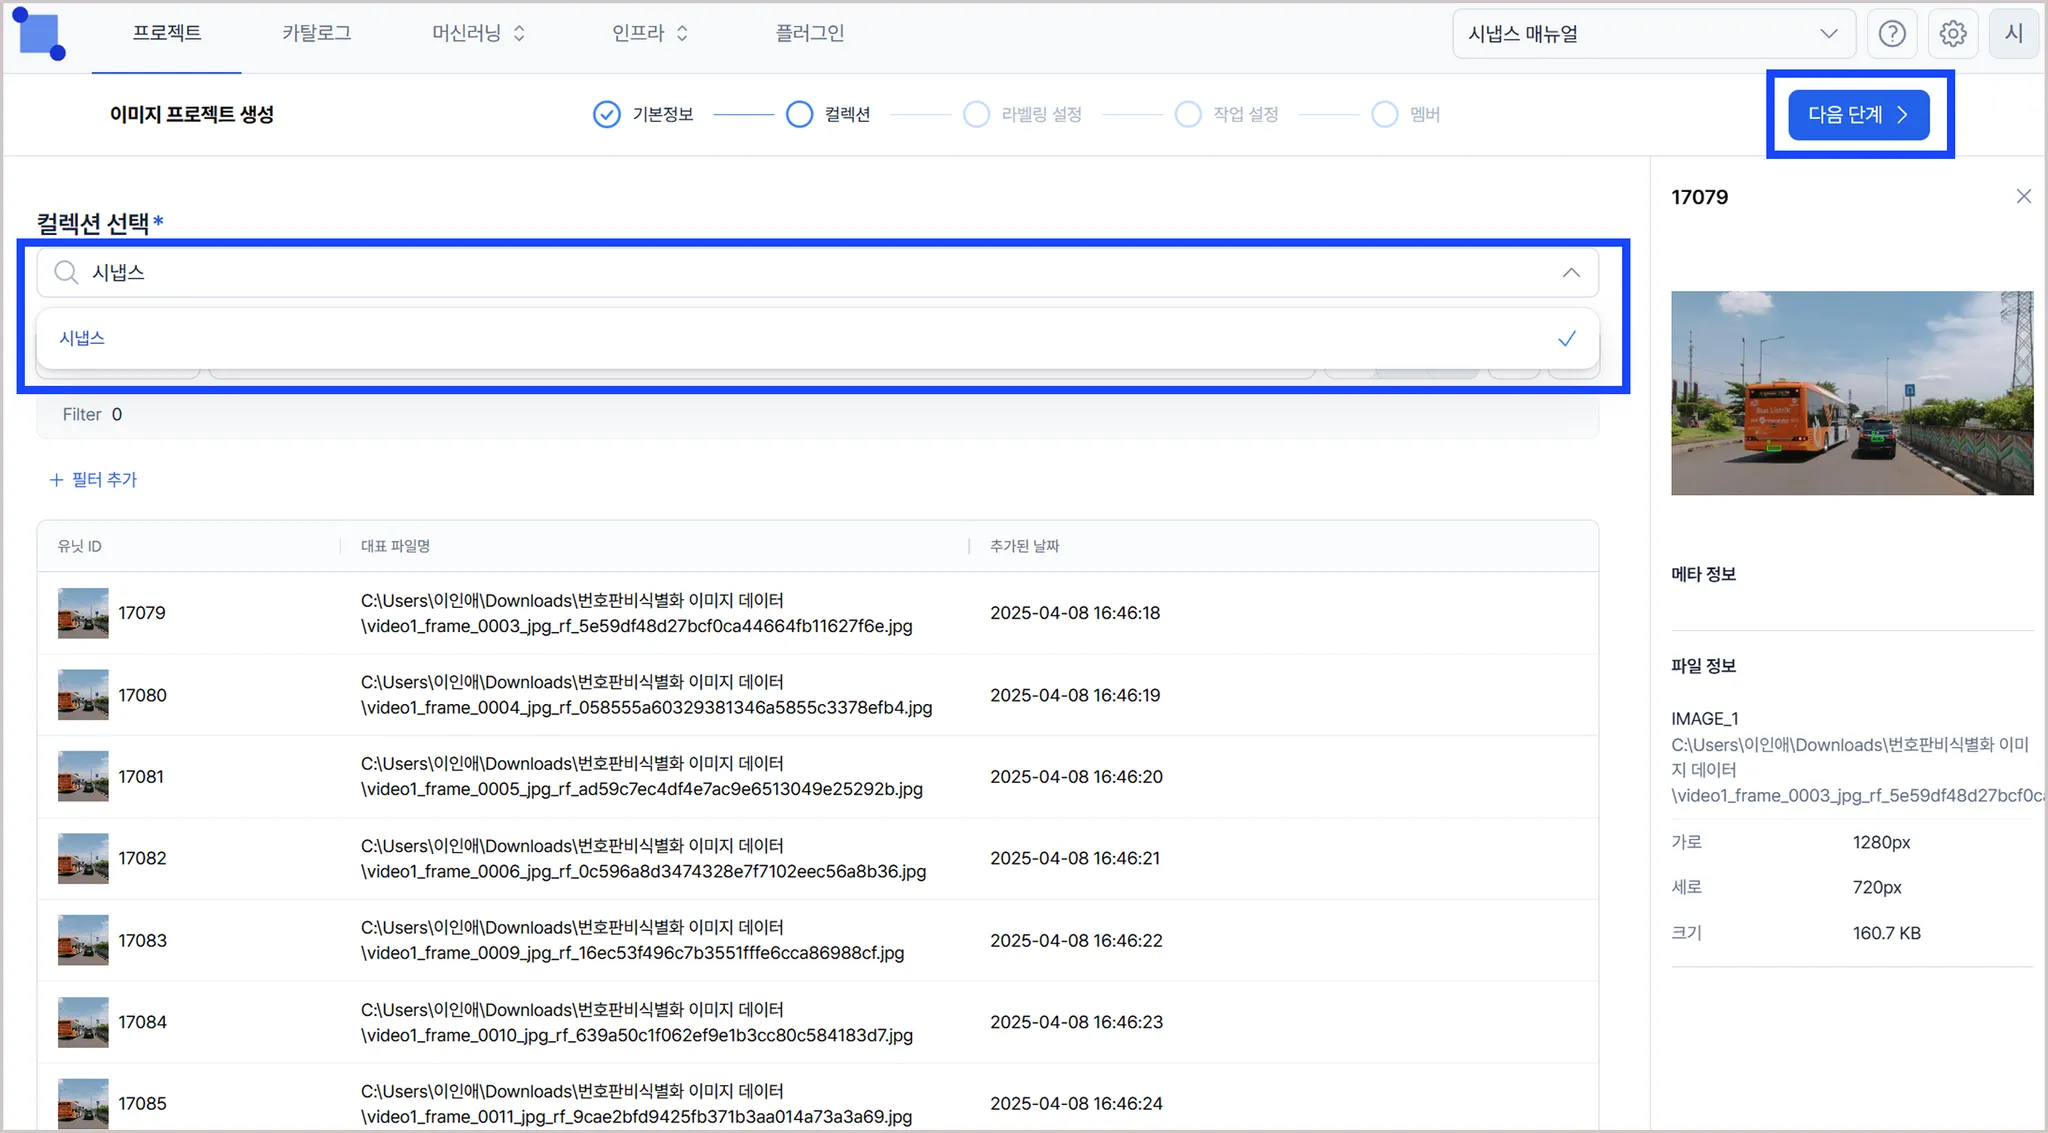Click the bus preview image in side panel
The width and height of the screenshot is (2048, 1133).
[x=1851, y=392]
